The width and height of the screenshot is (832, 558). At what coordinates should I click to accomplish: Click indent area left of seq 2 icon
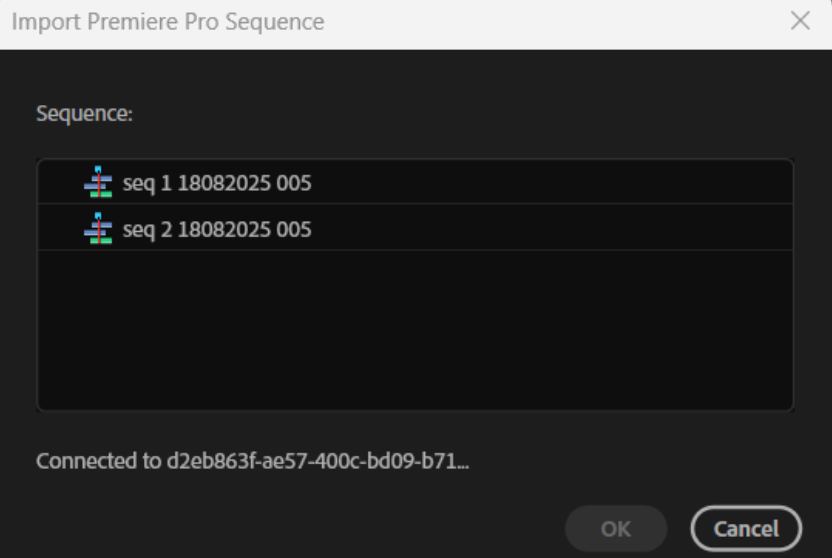(60, 228)
